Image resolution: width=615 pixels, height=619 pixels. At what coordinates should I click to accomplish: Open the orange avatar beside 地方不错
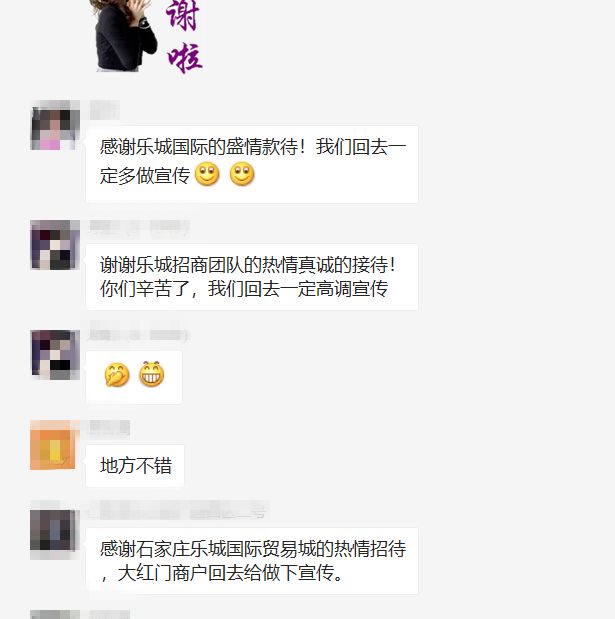point(53,445)
